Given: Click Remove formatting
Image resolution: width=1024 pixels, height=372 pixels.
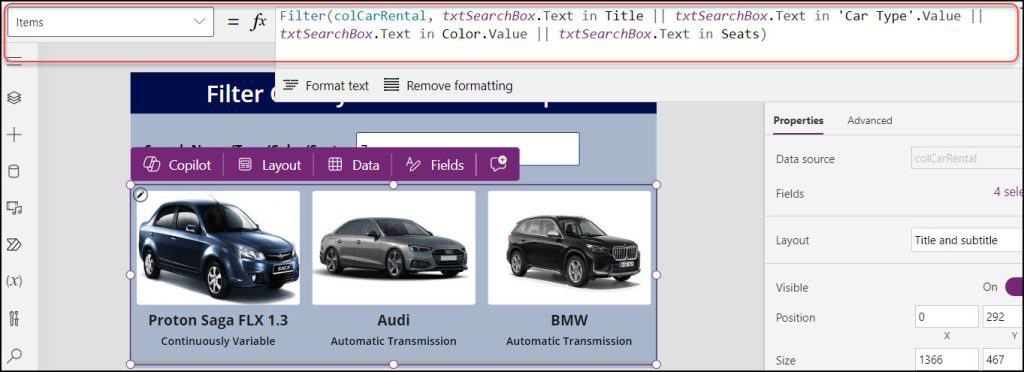Looking at the screenshot, I should [x=448, y=85].
